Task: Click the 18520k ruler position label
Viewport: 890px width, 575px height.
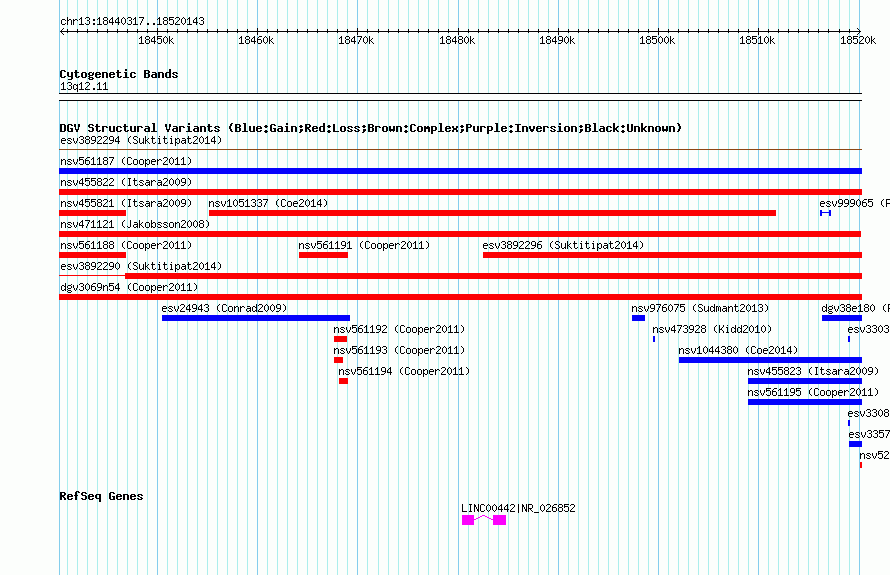Action: click(x=858, y=40)
